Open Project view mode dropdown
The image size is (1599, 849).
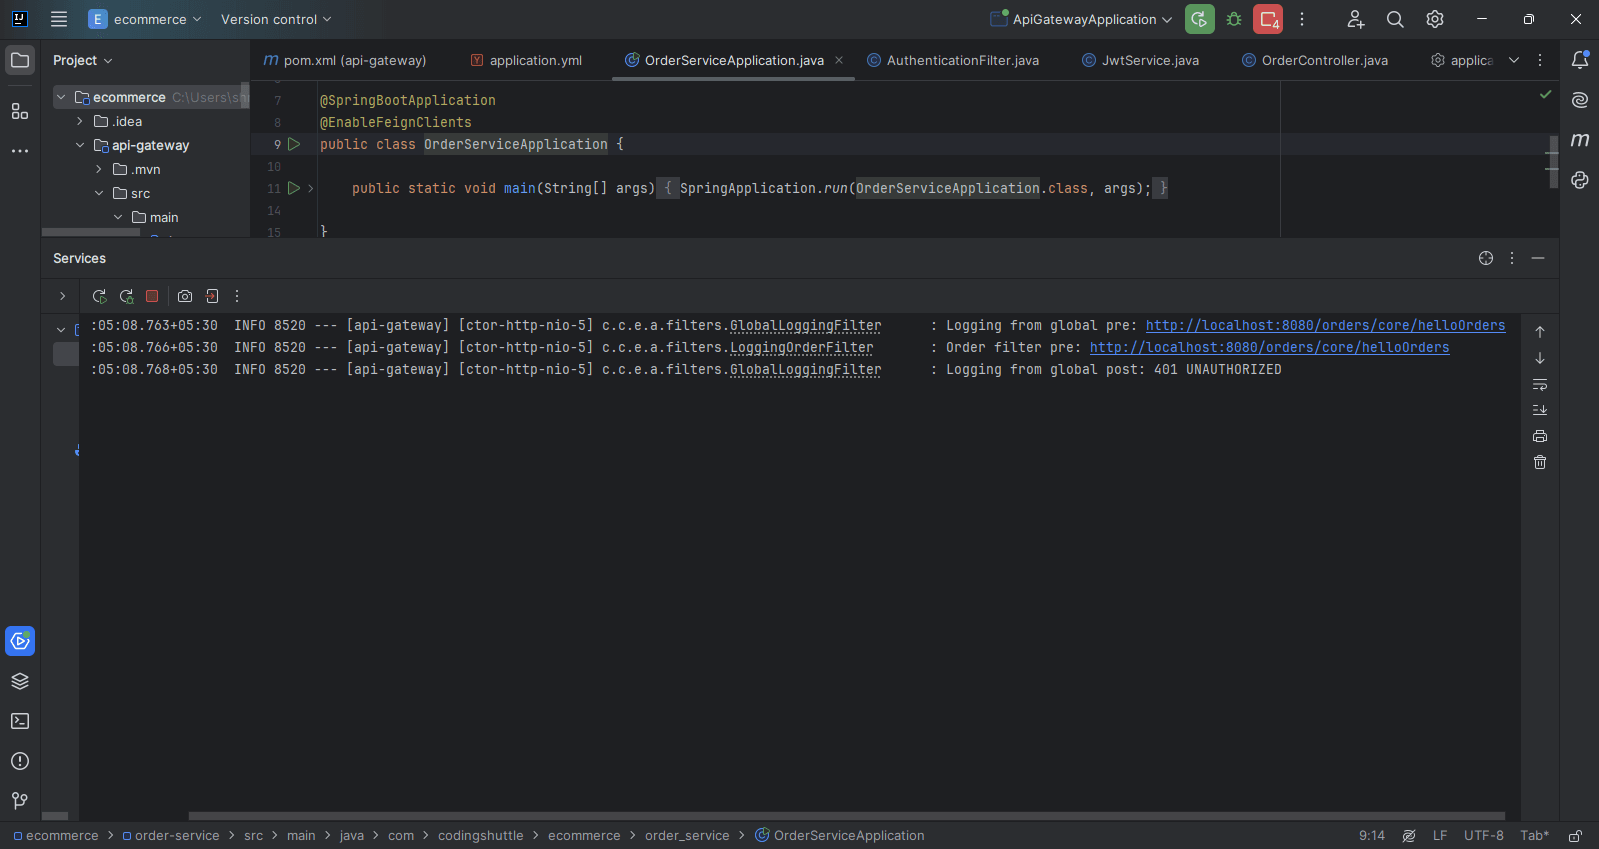coord(83,60)
